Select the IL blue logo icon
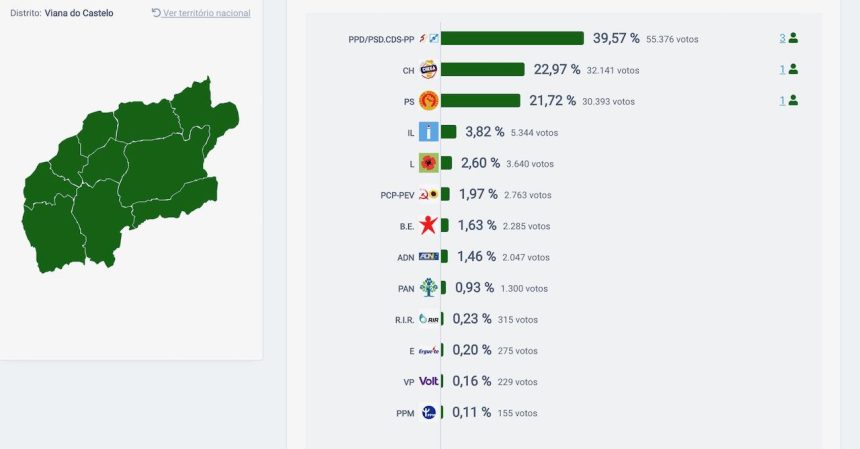Screen dimensions: 860x449 pyautogui.click(x=428, y=132)
